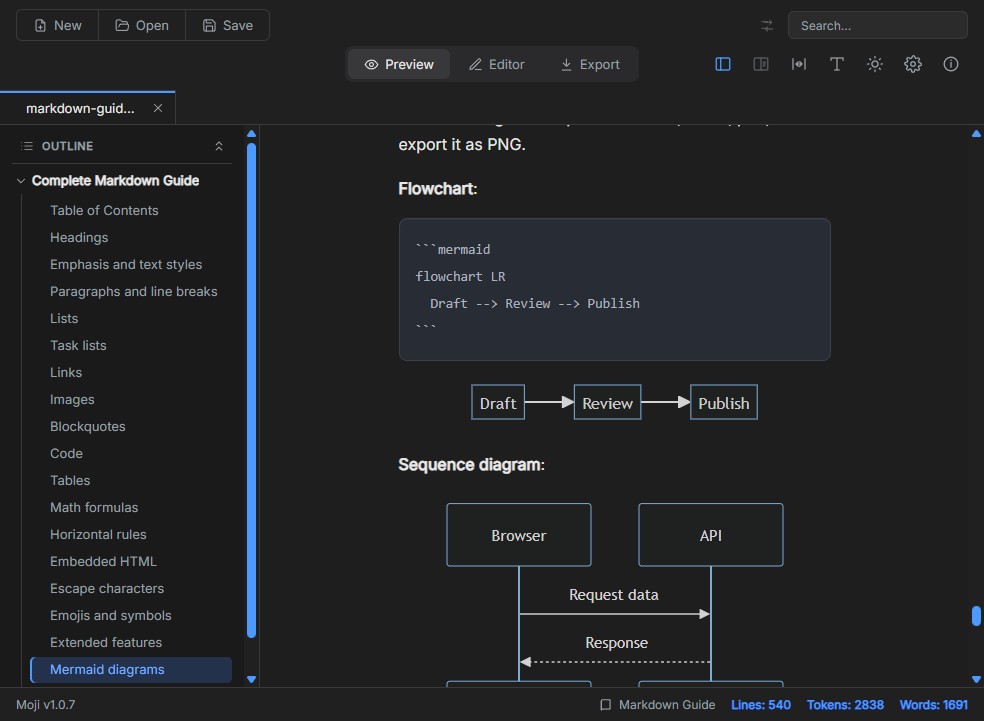
Task: Open the info about icon
Action: pyautogui.click(x=951, y=64)
